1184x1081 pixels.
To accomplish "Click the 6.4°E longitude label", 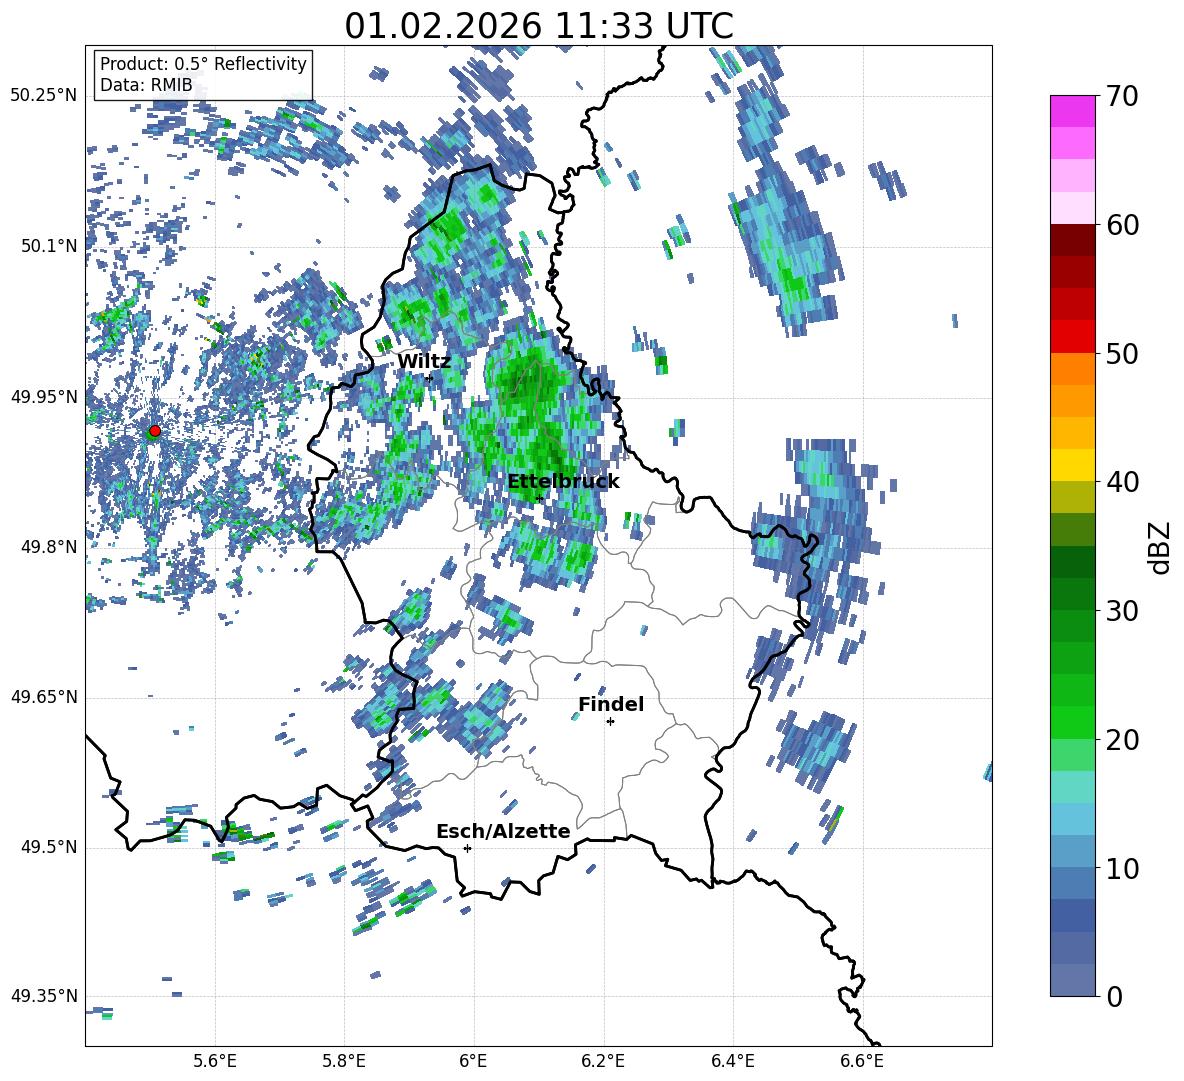I will coord(732,1061).
